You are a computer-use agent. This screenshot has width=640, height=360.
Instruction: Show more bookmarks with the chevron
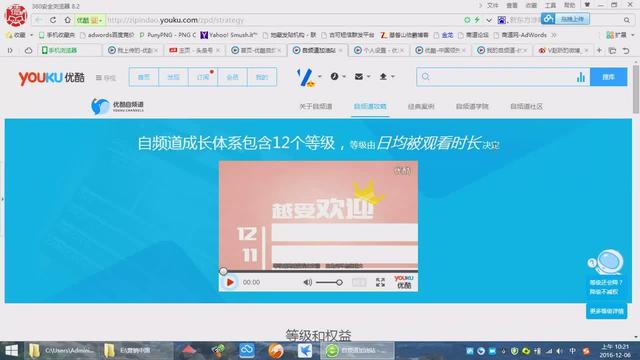point(554,35)
